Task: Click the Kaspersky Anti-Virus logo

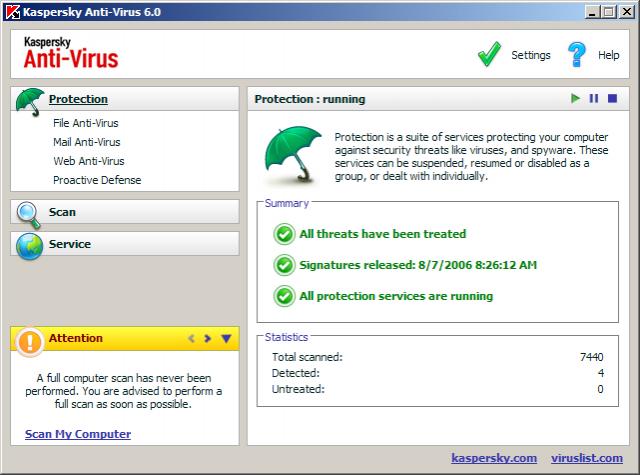Action: click(71, 53)
